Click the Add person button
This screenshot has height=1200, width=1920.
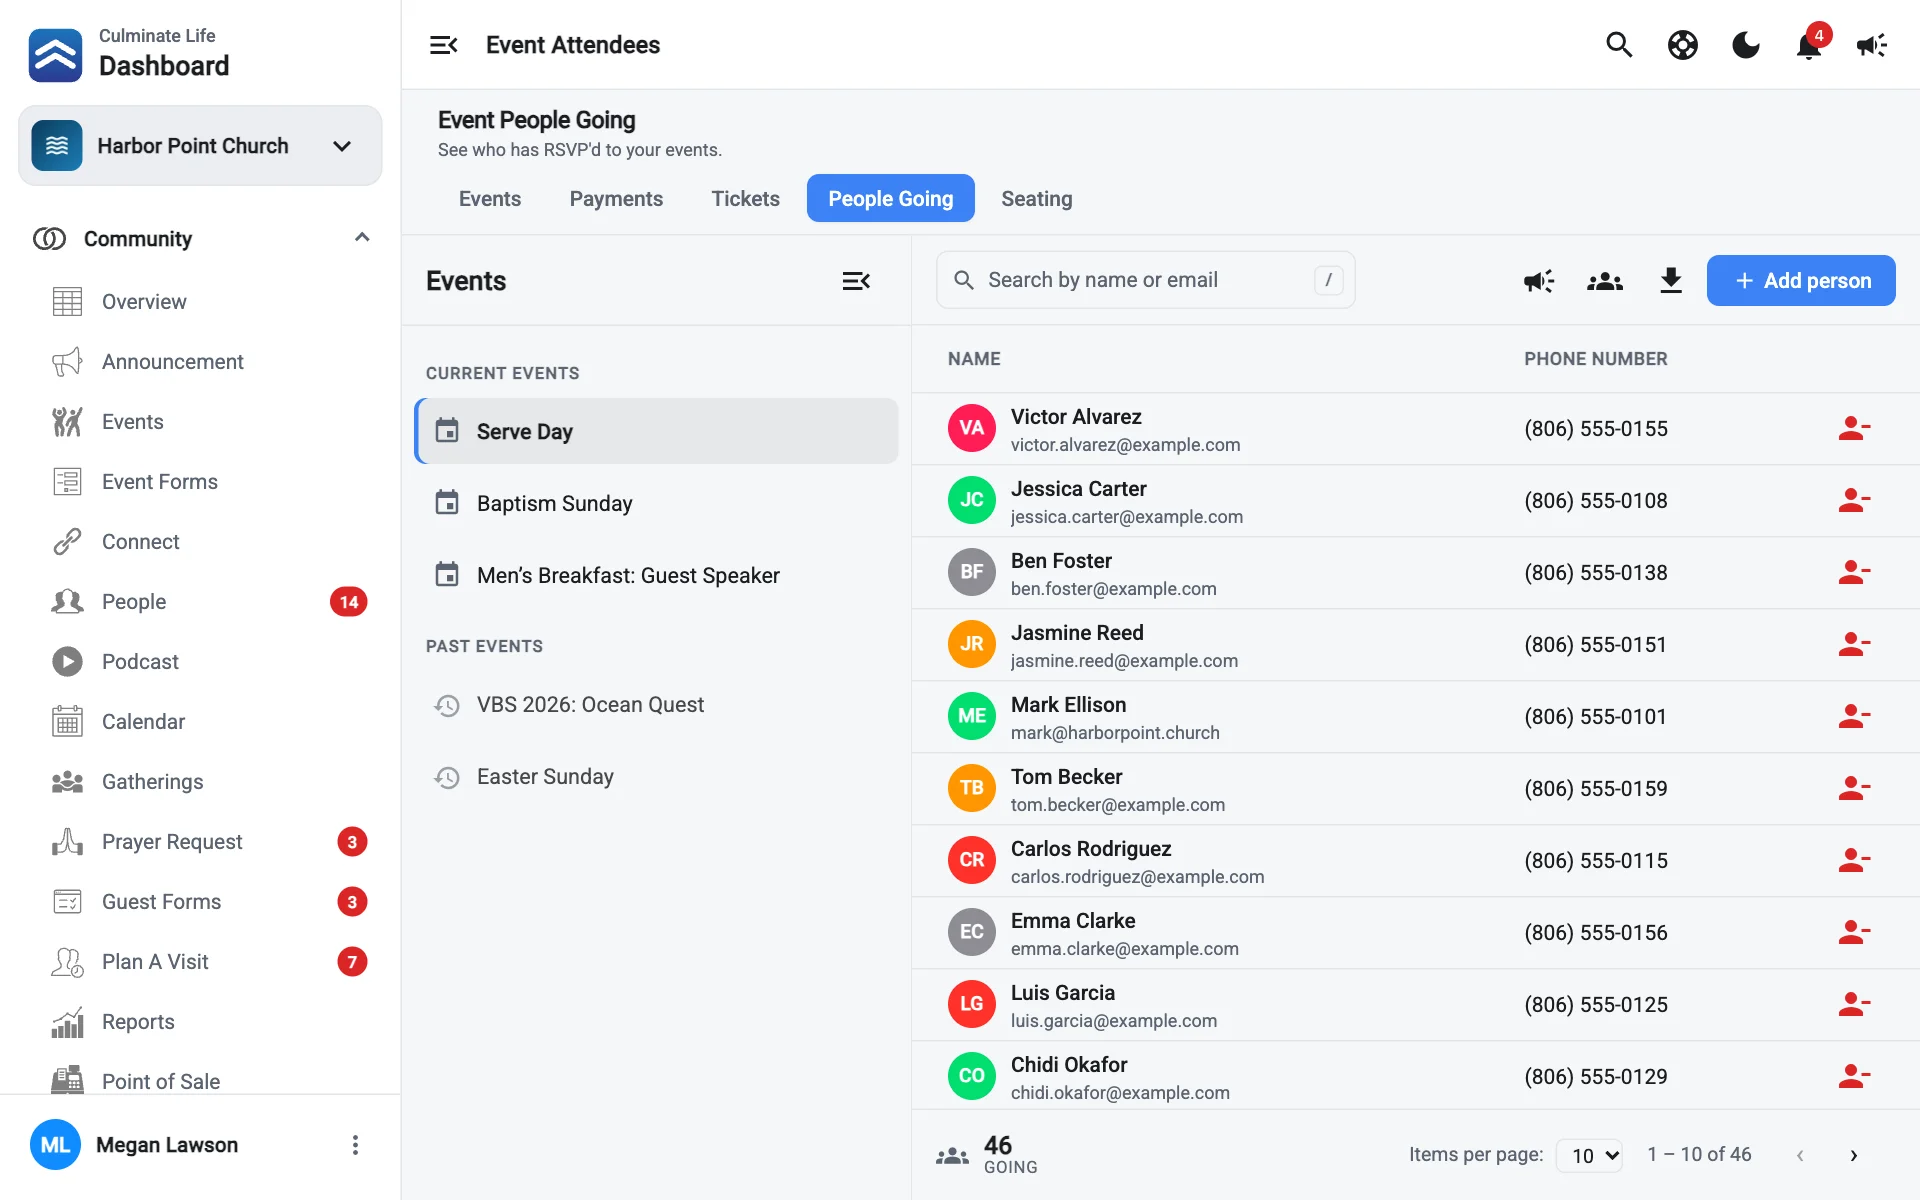tap(1801, 281)
